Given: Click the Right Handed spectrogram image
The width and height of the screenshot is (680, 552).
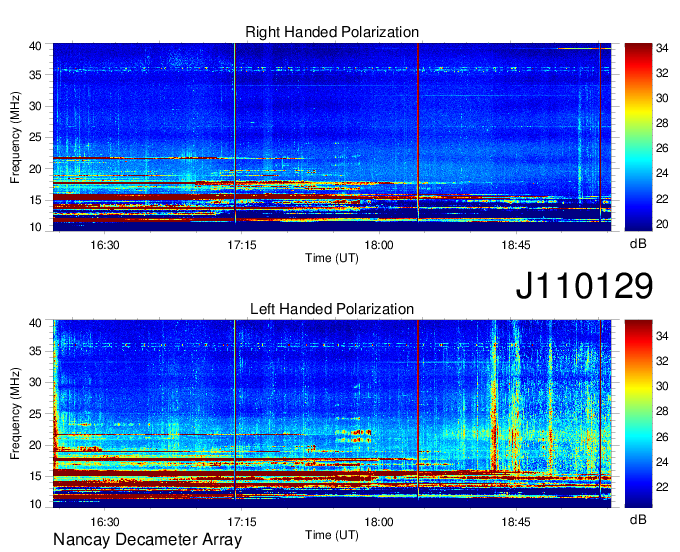Looking at the screenshot, I should (x=332, y=137).
